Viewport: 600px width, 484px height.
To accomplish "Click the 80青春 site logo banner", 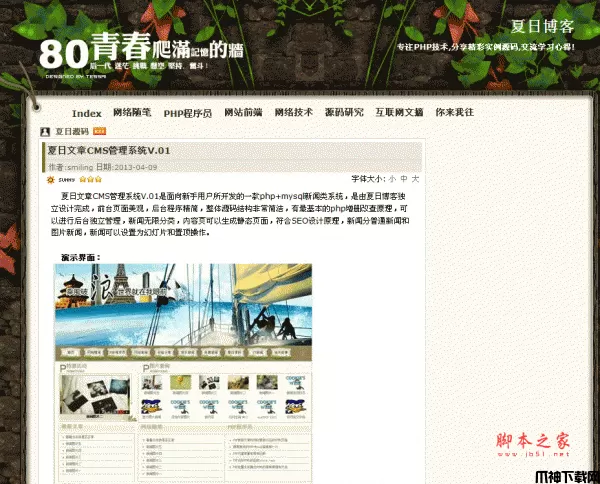I will coord(141,54).
